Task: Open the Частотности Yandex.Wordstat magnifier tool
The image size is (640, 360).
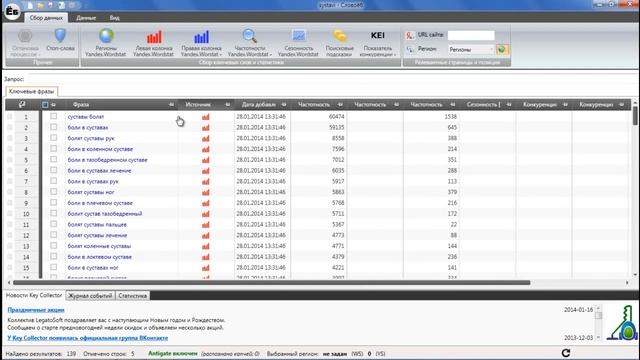Action: point(249,42)
